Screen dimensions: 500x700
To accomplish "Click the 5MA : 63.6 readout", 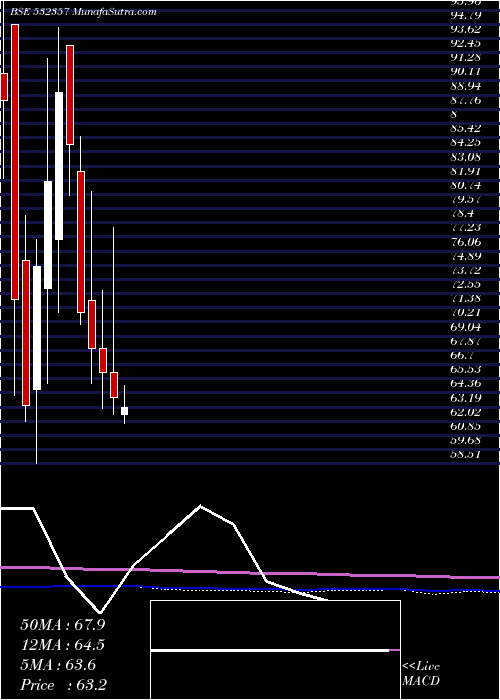I will click(58, 665).
